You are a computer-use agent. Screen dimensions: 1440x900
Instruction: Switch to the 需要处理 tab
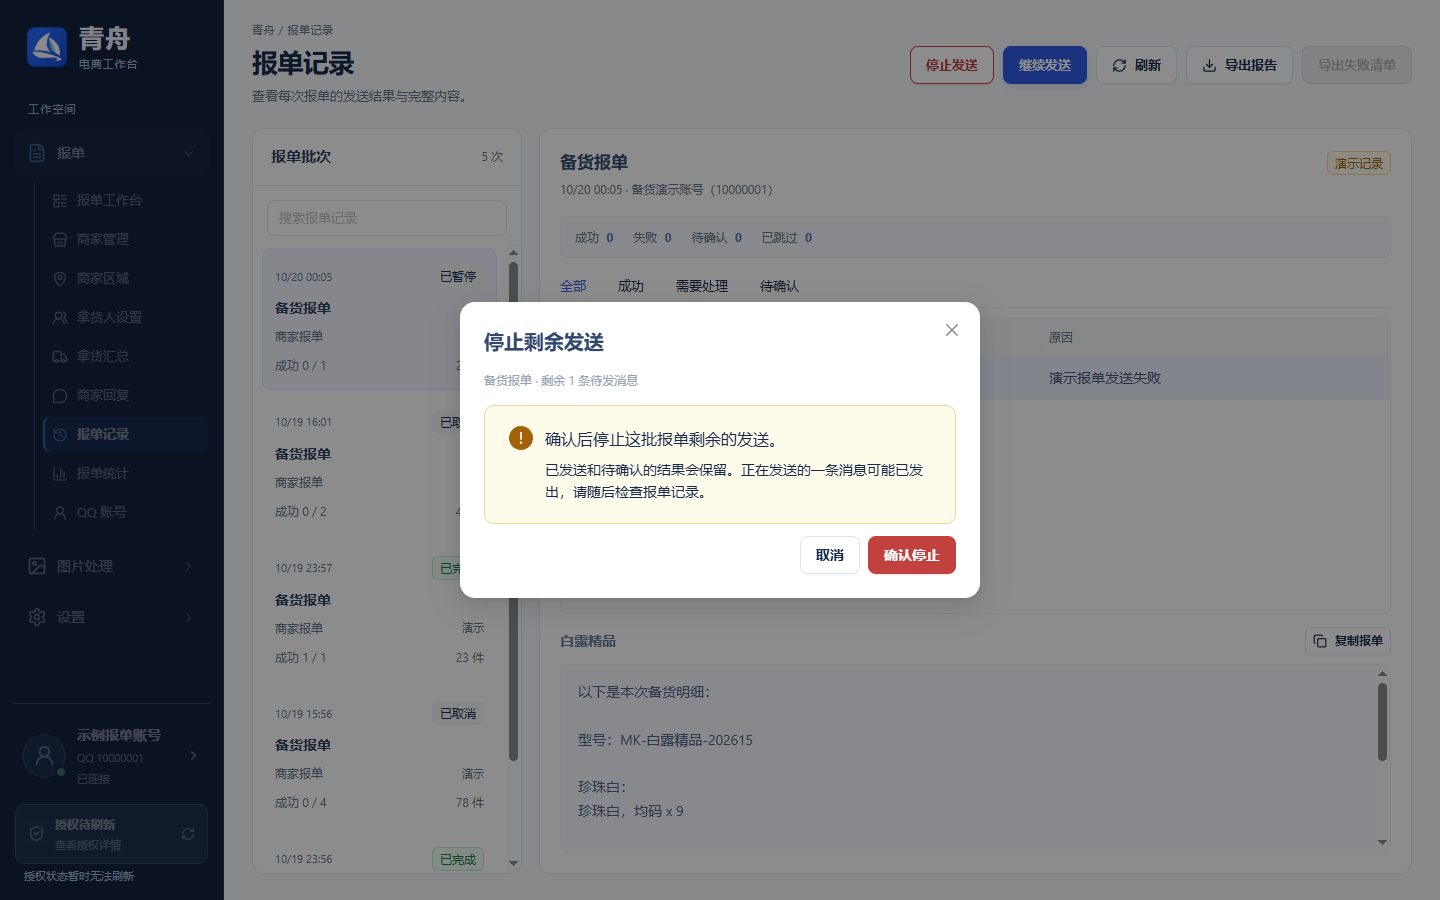(x=702, y=286)
